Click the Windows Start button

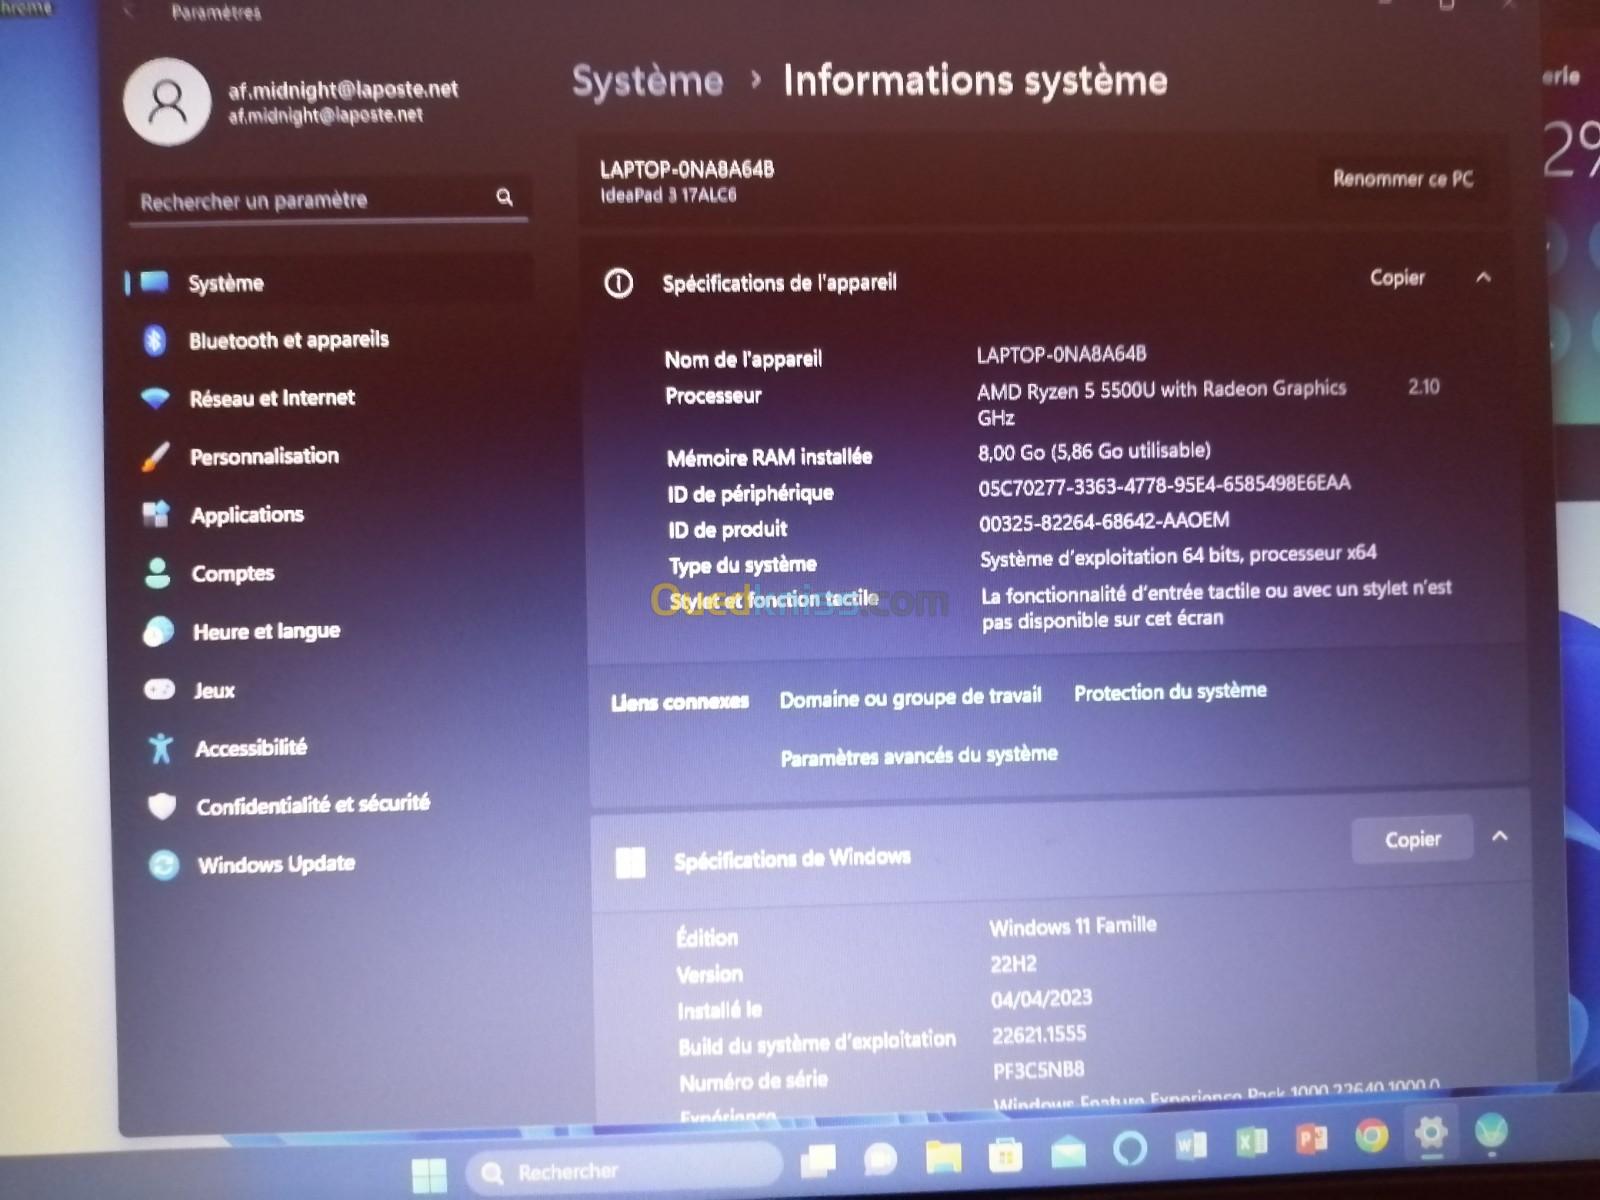point(430,1174)
